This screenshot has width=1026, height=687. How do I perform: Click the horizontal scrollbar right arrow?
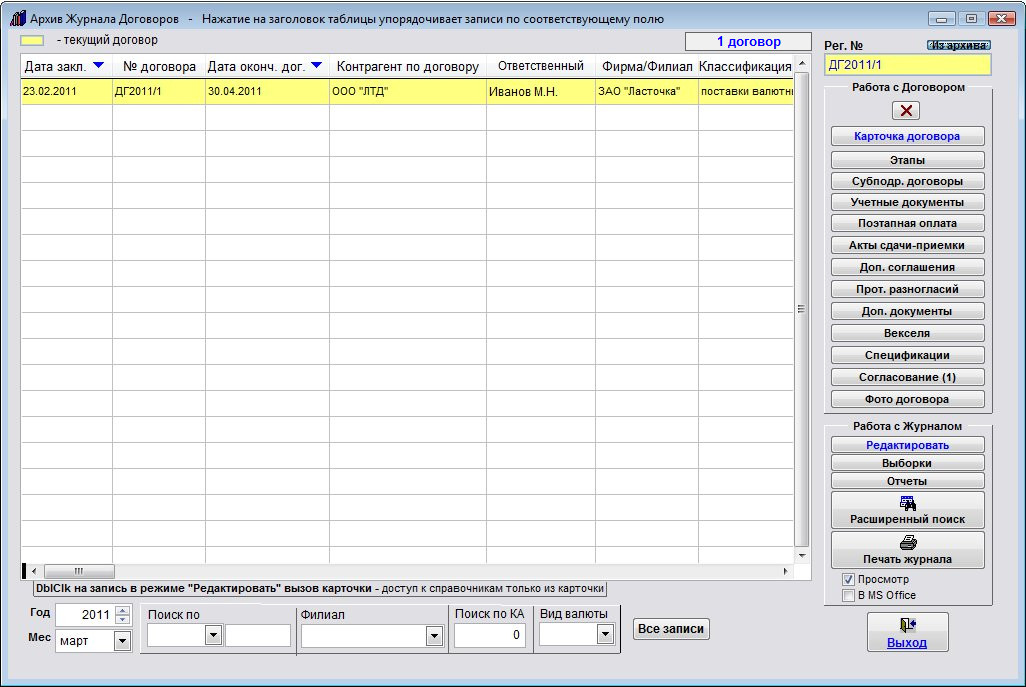(x=785, y=571)
